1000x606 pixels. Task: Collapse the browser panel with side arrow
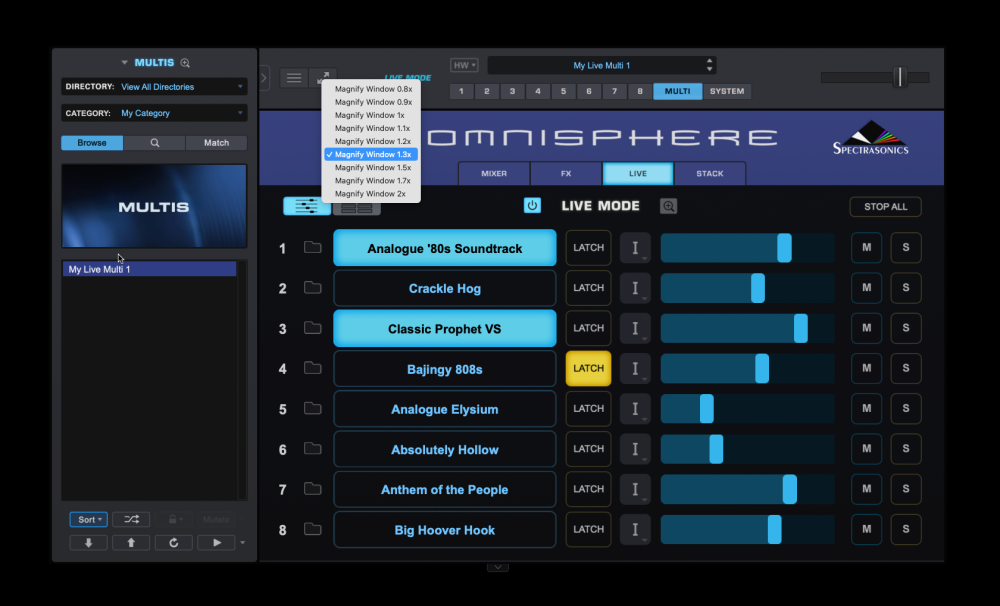[x=263, y=78]
